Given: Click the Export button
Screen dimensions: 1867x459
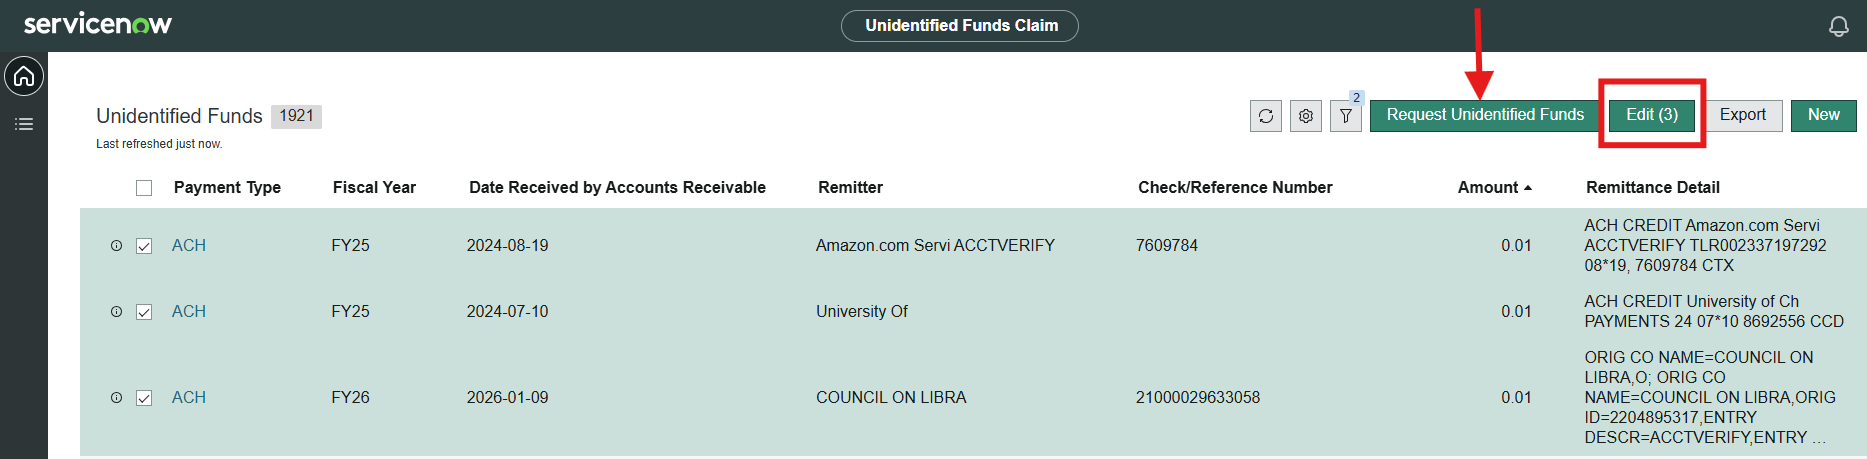Looking at the screenshot, I should tap(1742, 115).
